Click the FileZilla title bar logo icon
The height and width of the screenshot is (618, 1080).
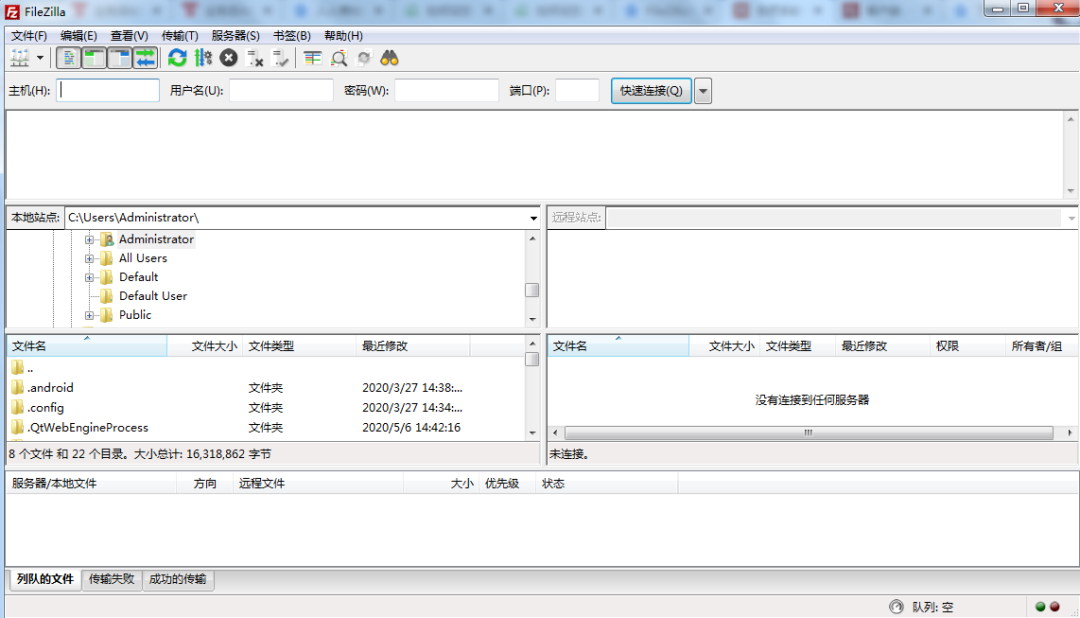(x=12, y=12)
